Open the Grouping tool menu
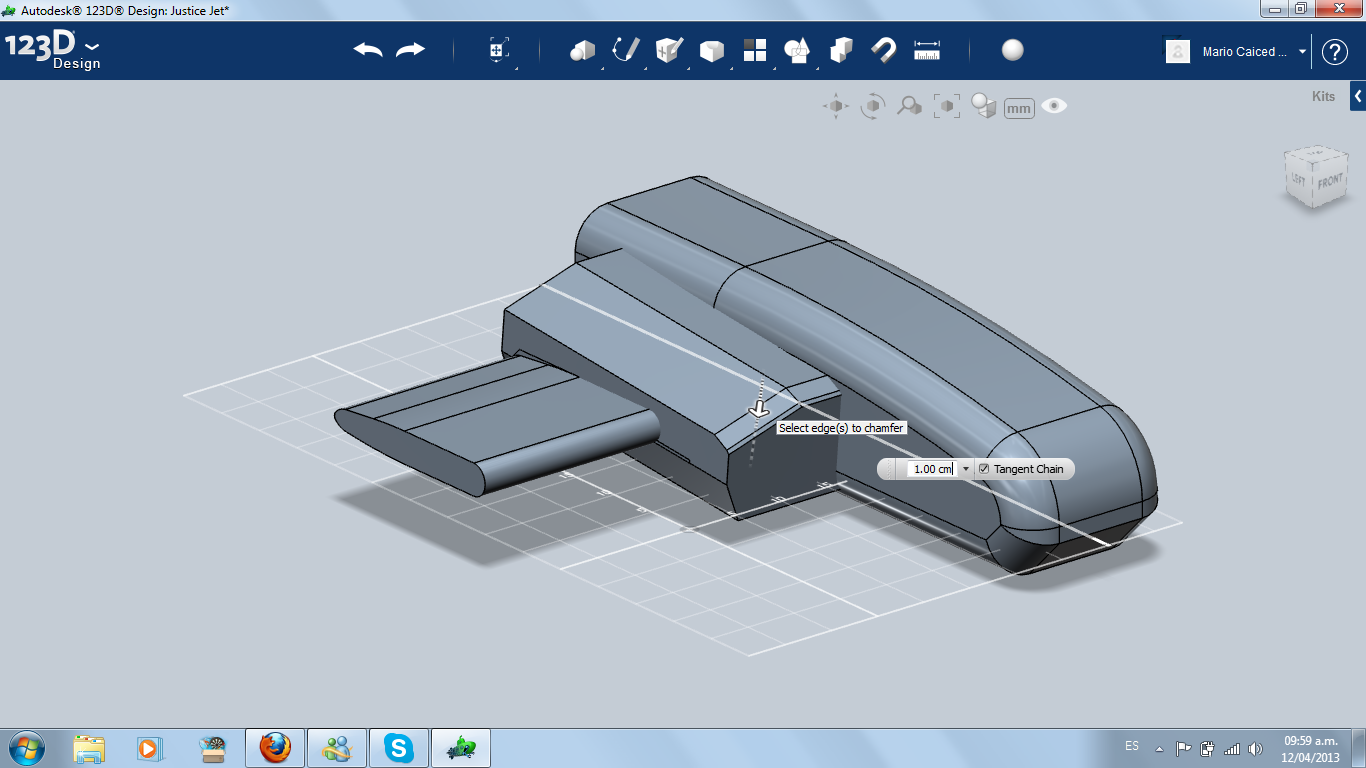Screen dimensions: 1366x768 coord(797,50)
